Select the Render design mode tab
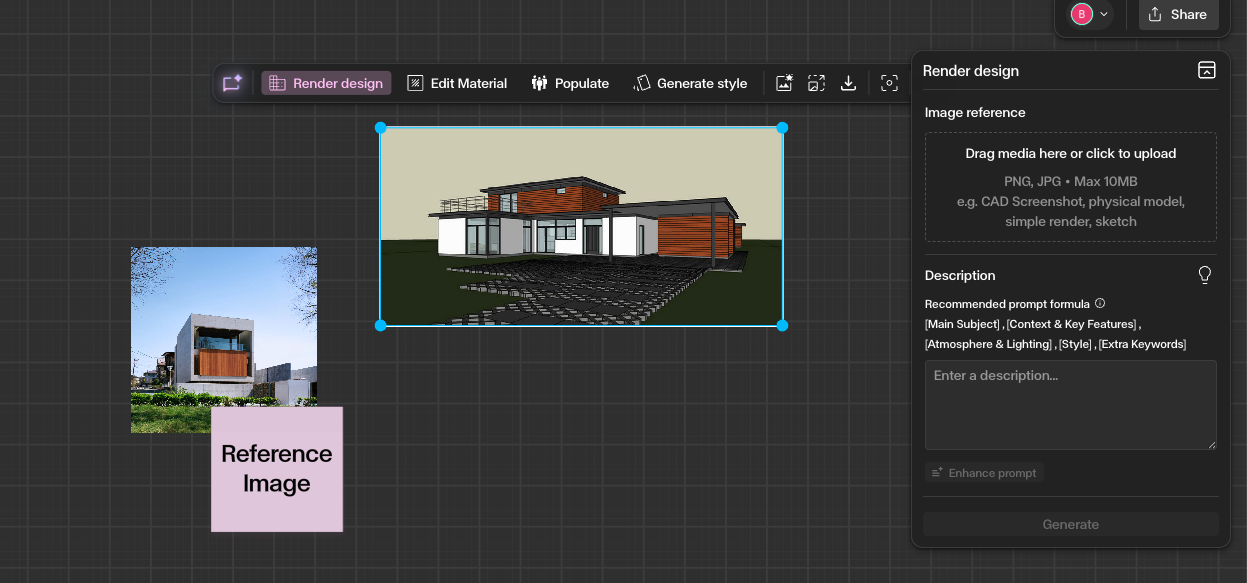The height and width of the screenshot is (583, 1247). [326, 83]
